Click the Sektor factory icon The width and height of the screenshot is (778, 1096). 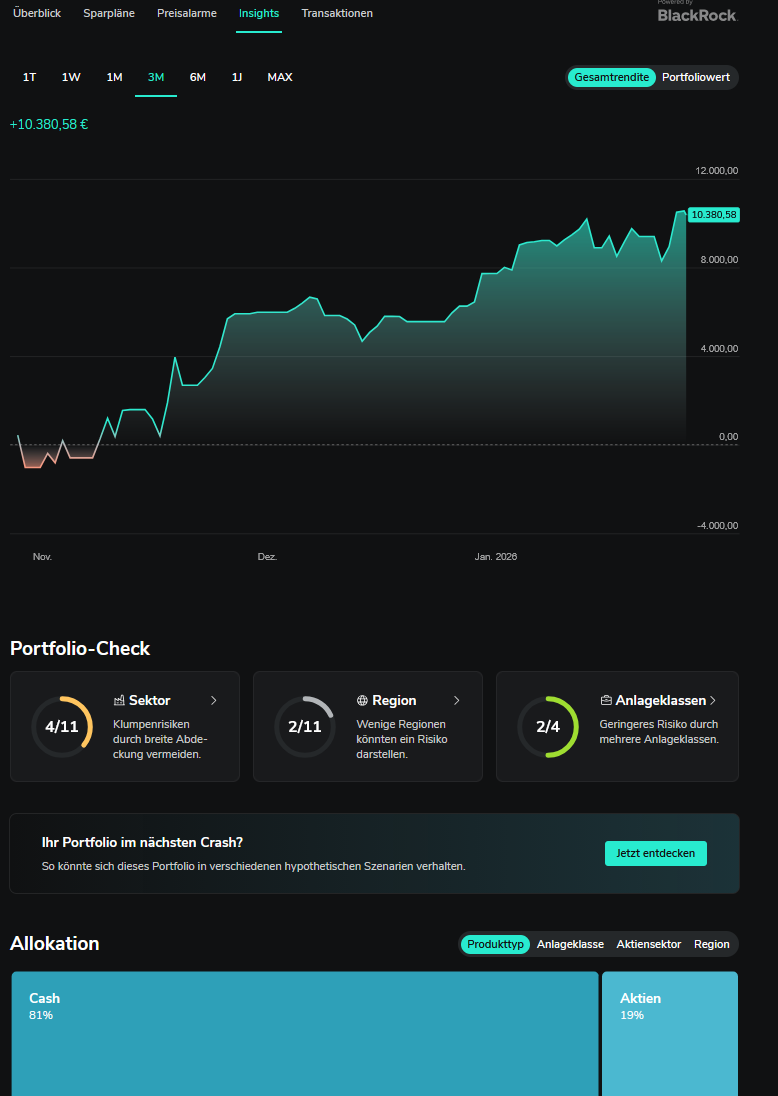tap(119, 701)
